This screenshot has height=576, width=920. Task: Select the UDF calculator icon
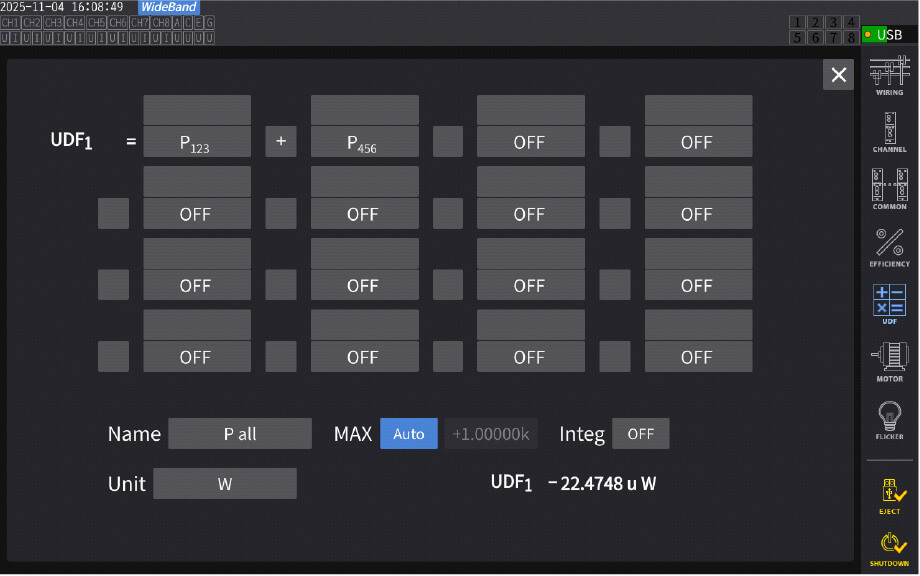pos(889,305)
